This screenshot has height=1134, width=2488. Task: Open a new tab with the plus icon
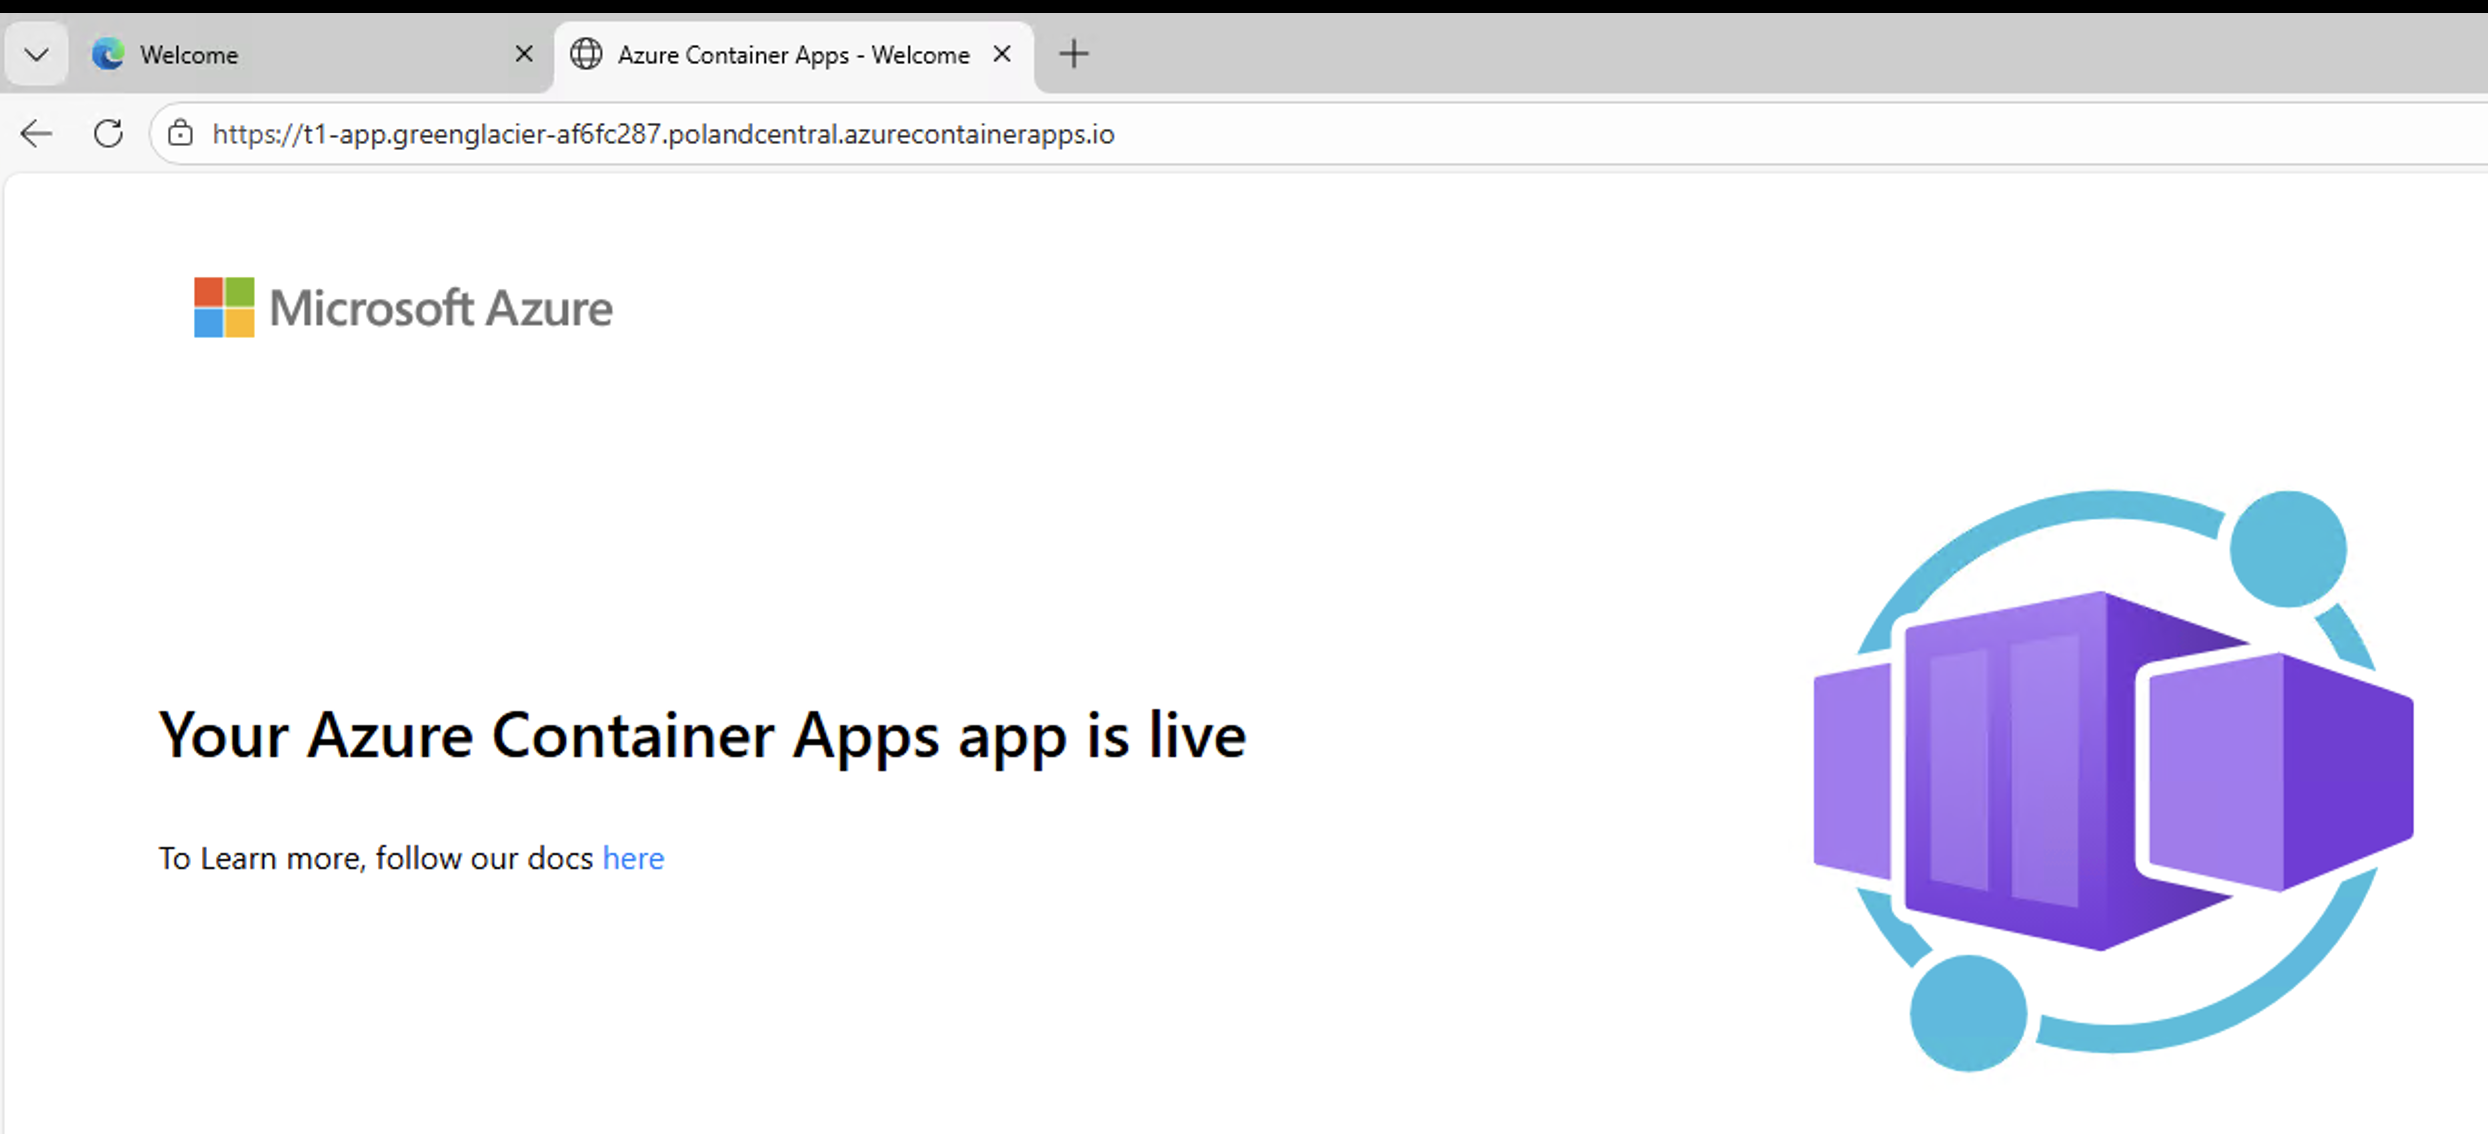[x=1072, y=54]
